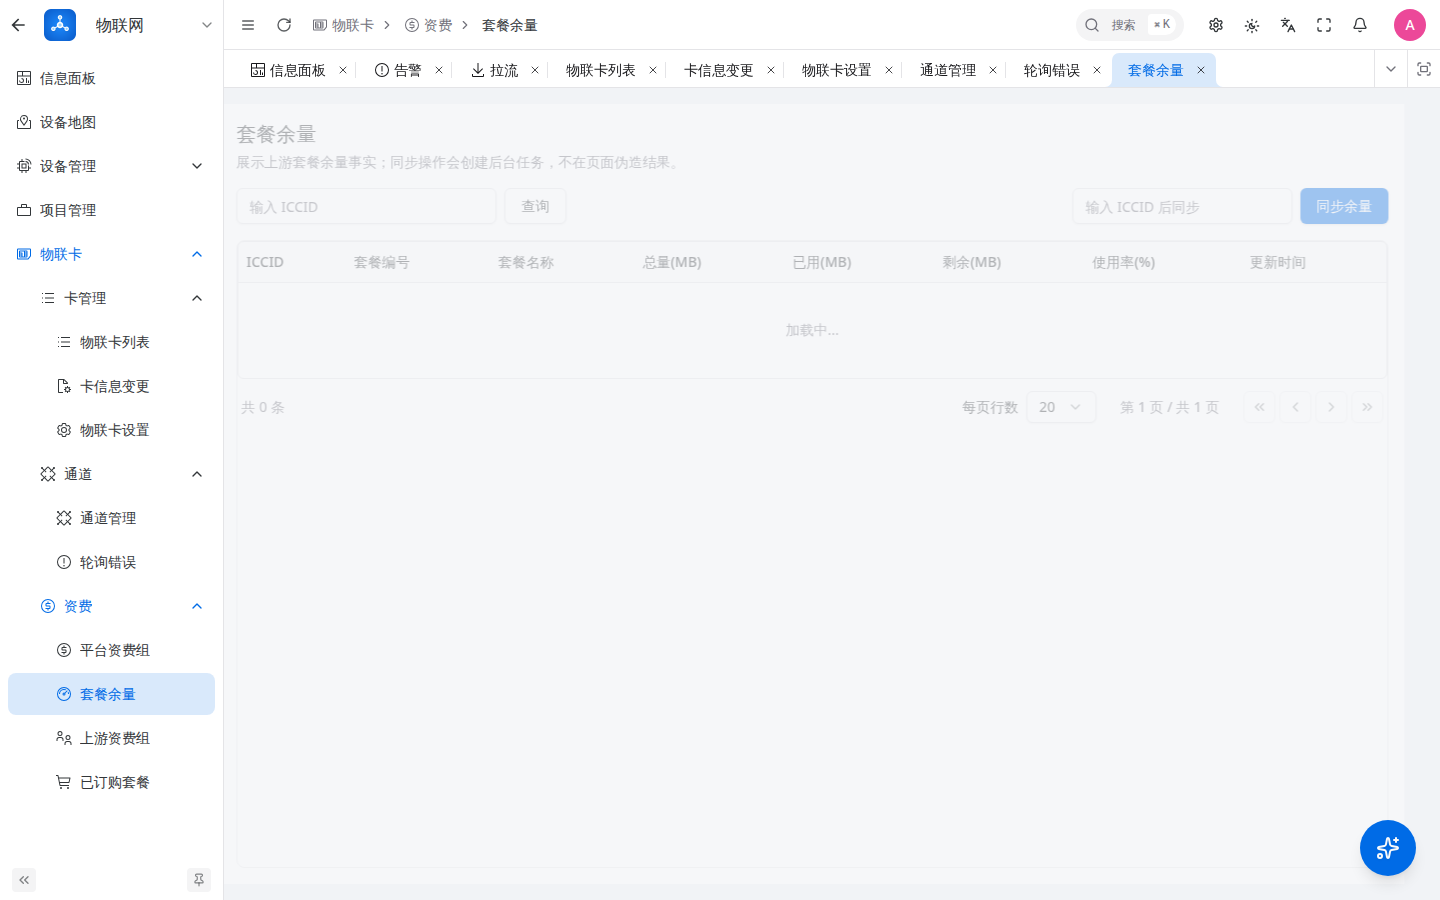1440x900 pixels.
Task: Close the 轮询错误 tab
Action: (x=1097, y=70)
